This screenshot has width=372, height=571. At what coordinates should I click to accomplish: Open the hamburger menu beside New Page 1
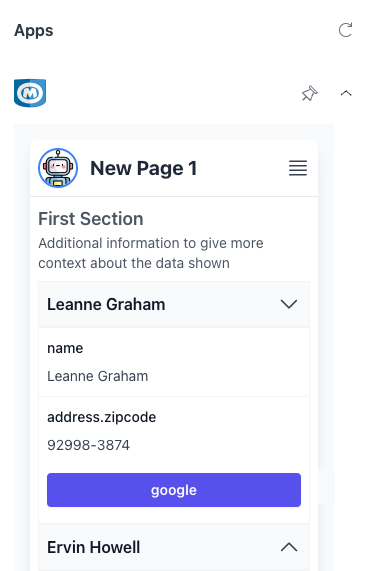pos(298,168)
